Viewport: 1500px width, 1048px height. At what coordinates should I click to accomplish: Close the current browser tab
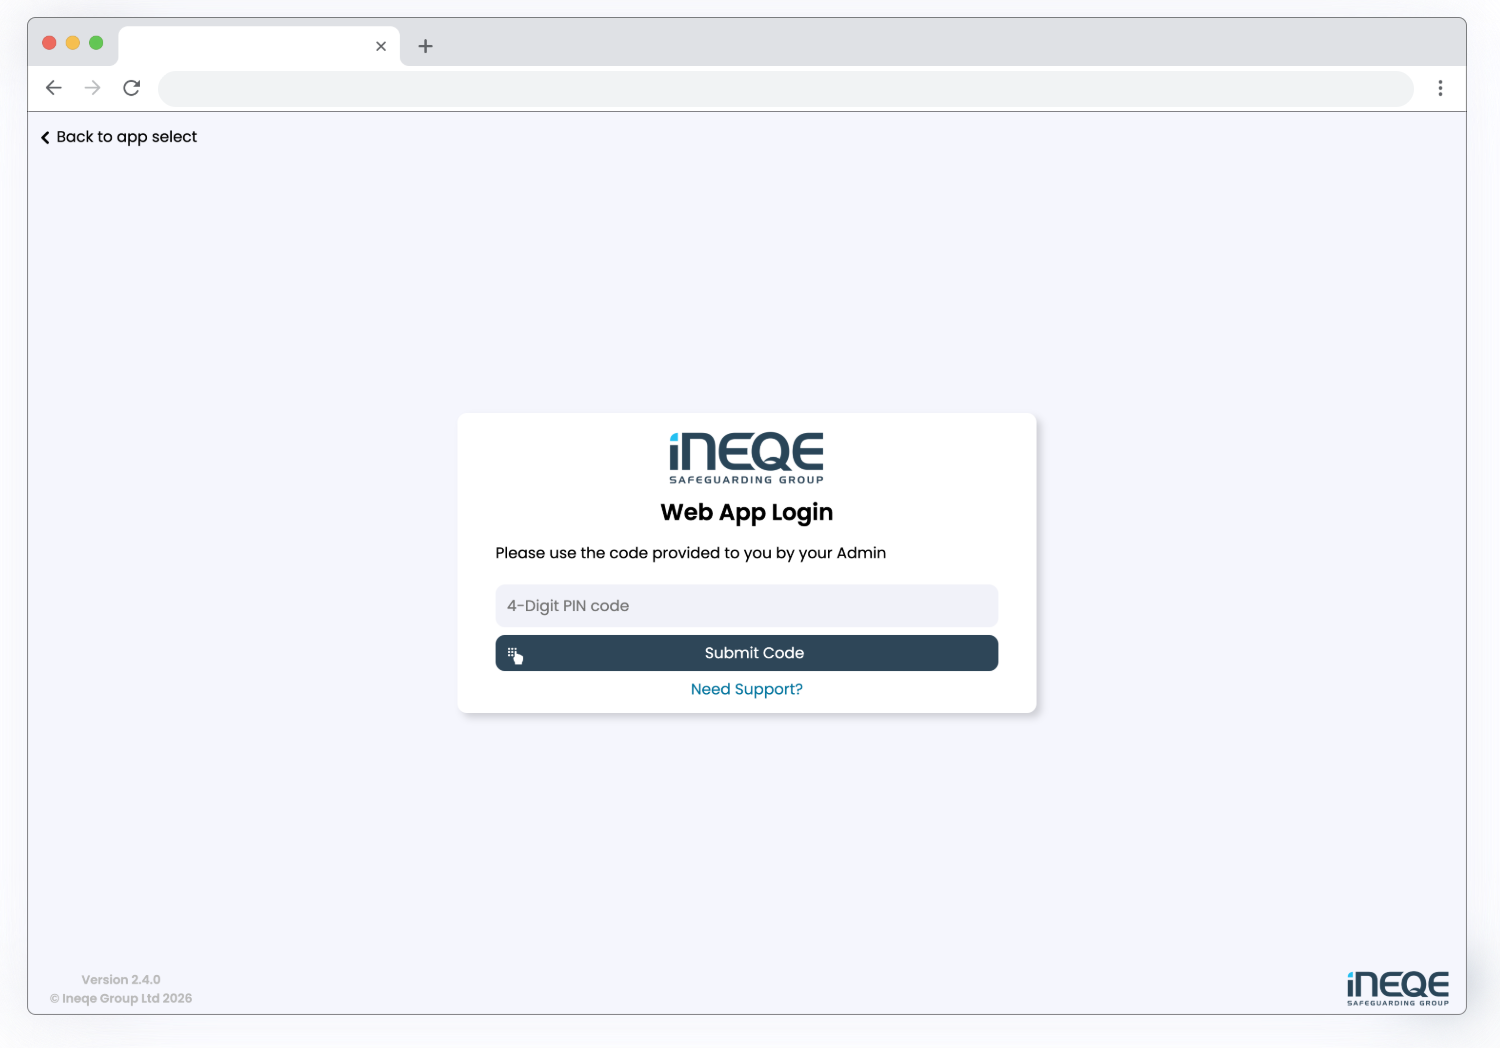click(381, 46)
